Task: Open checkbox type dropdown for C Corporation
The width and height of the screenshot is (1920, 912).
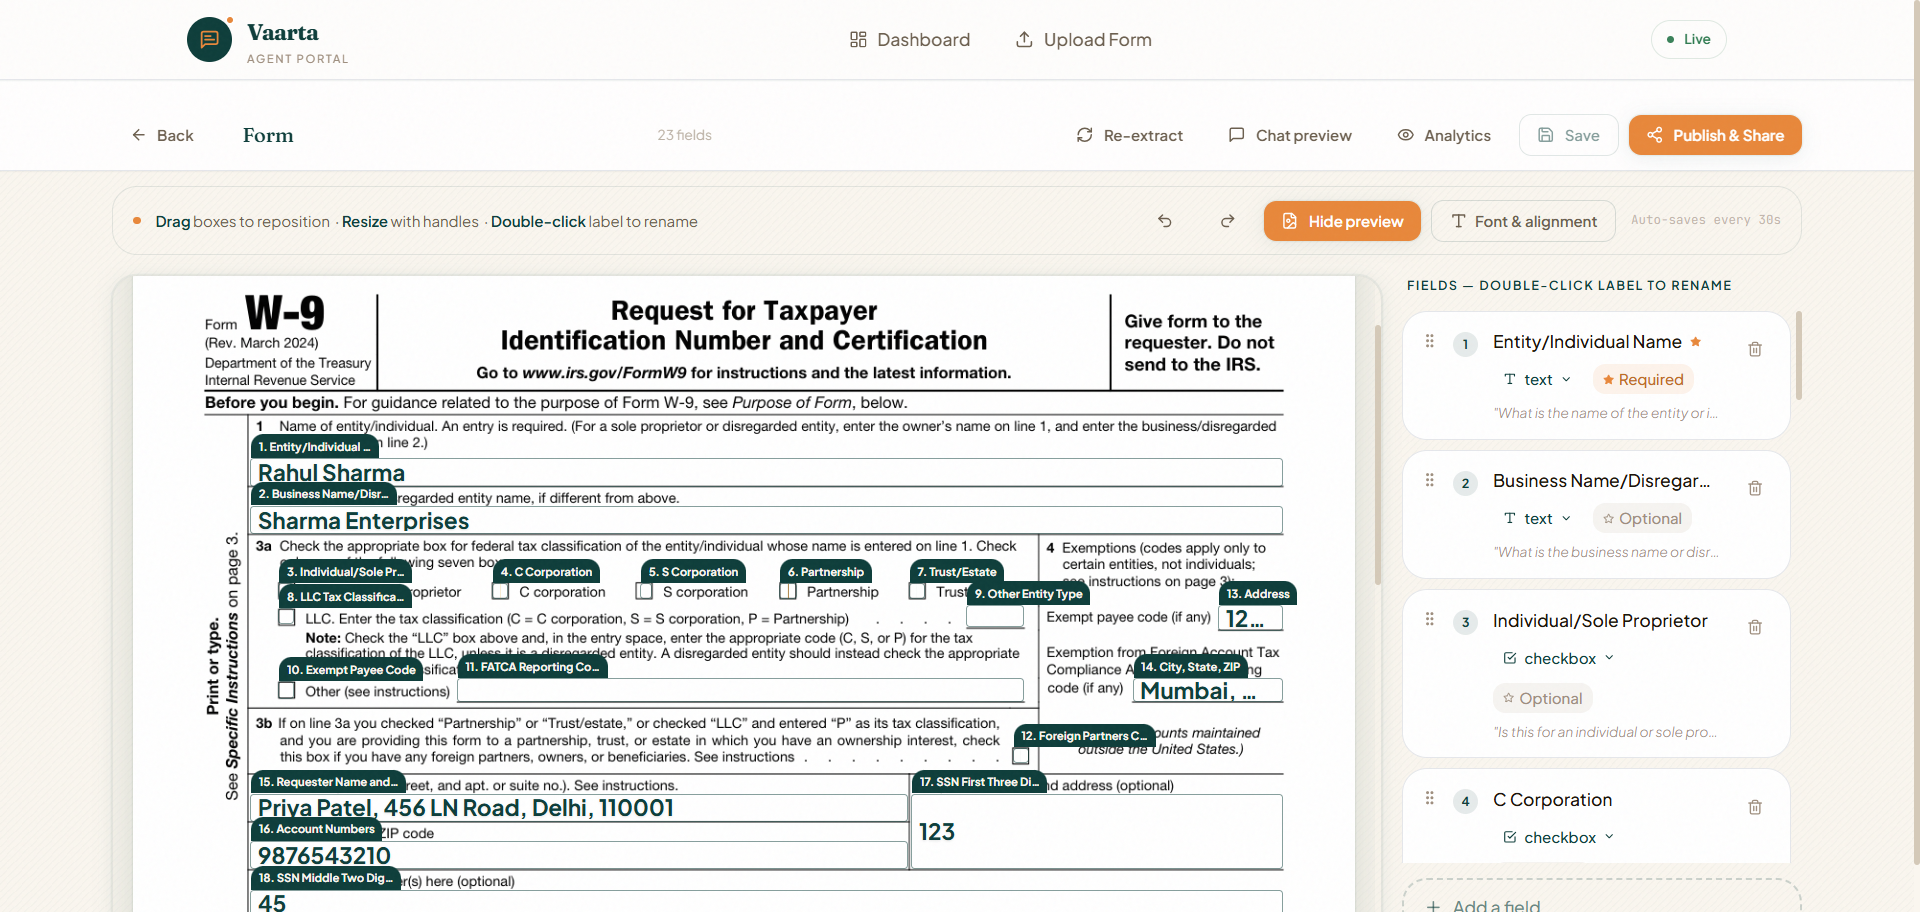Action: click(x=1558, y=838)
